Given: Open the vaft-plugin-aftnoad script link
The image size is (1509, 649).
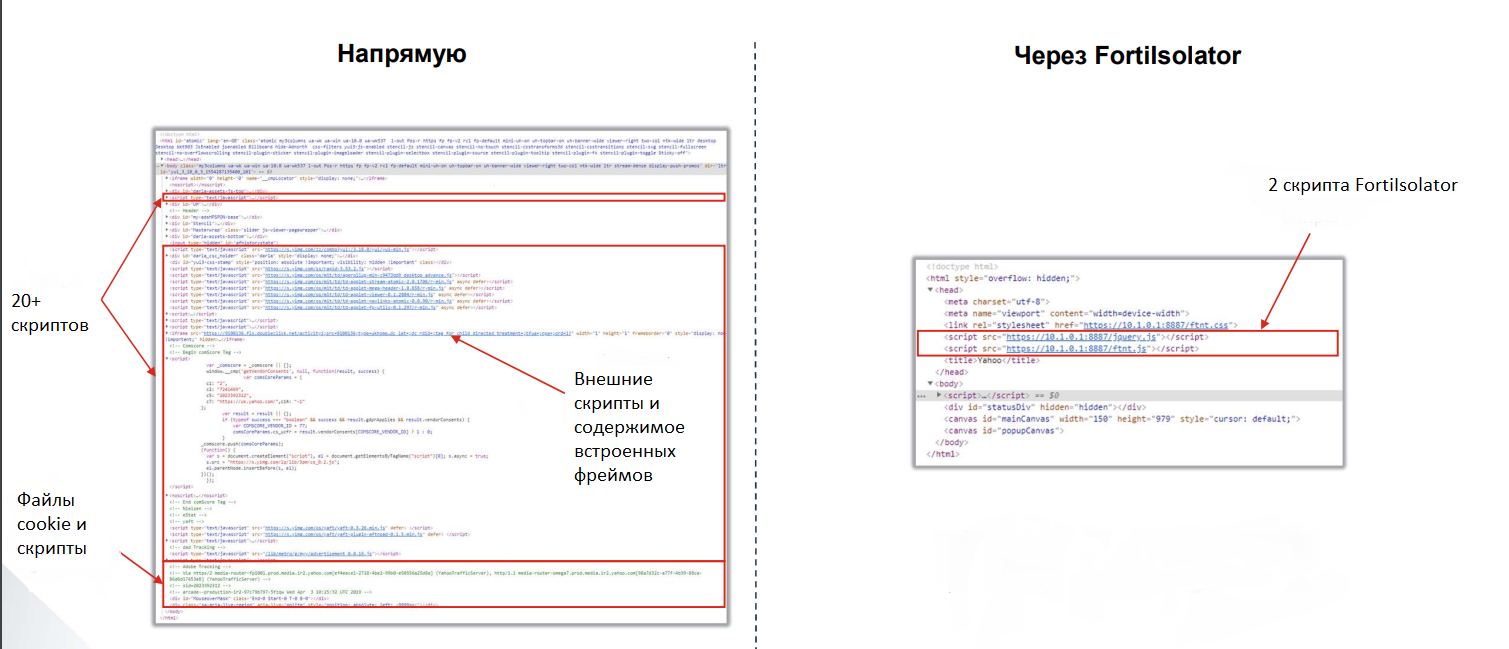Looking at the screenshot, I should coord(343,534).
